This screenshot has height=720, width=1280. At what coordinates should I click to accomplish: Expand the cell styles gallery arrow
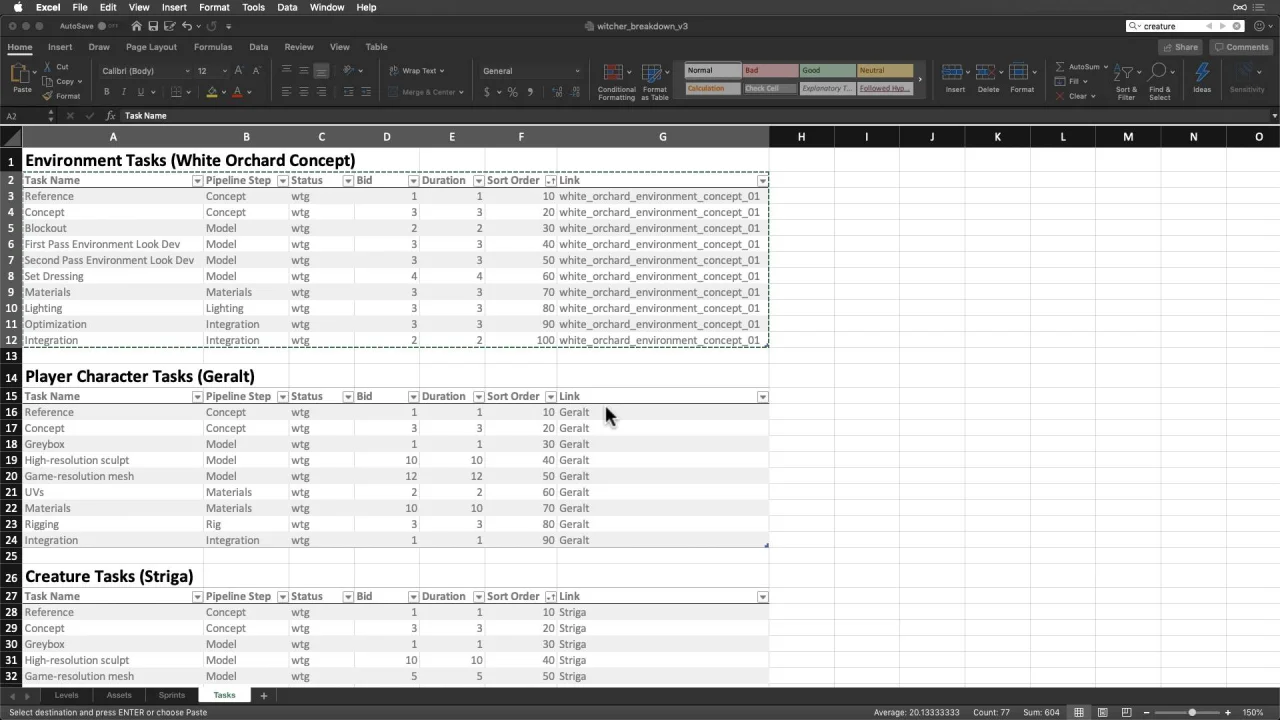[920, 79]
